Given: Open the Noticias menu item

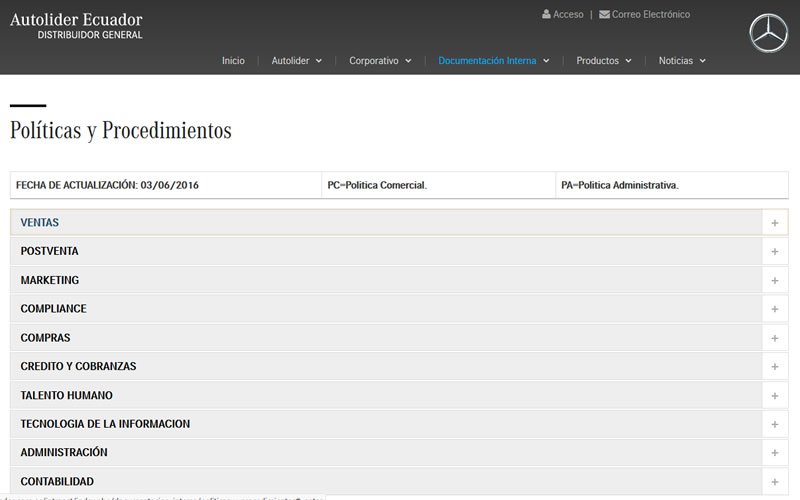Looking at the screenshot, I should [x=682, y=61].
